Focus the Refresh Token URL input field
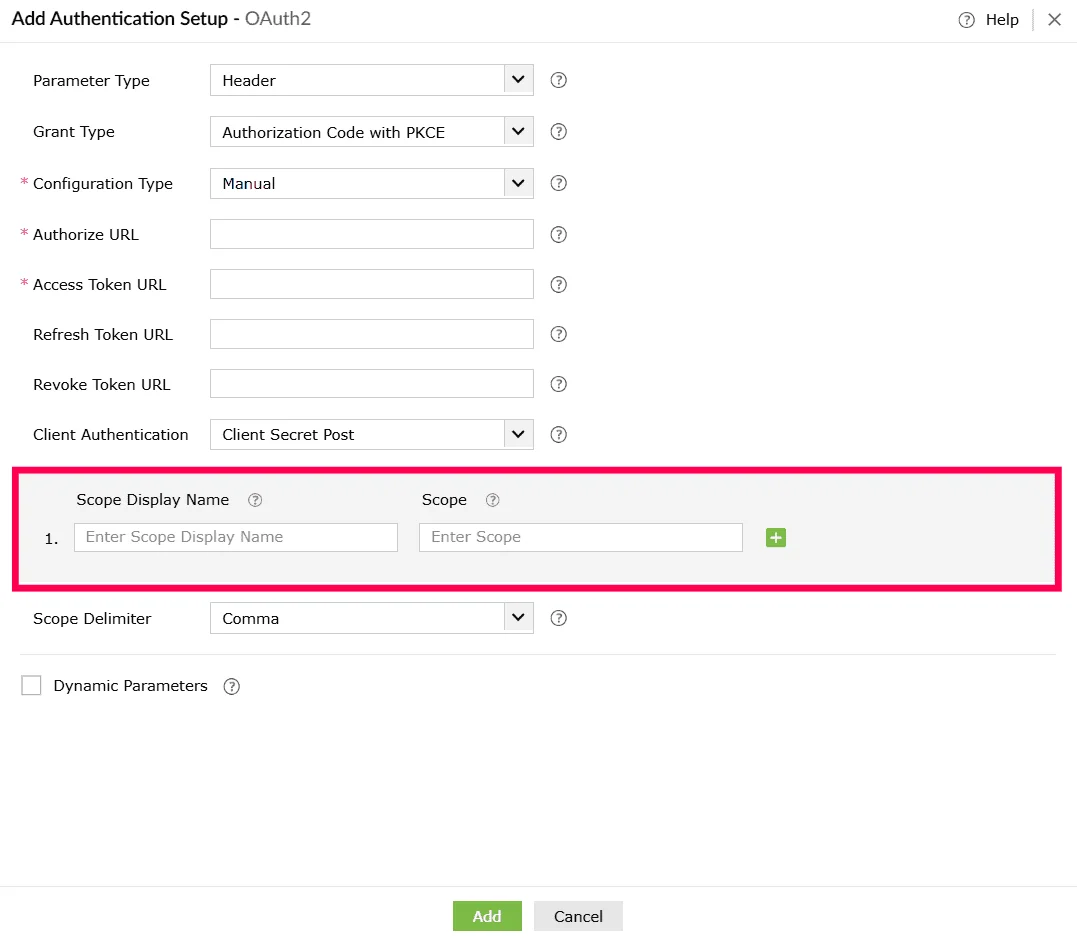Image resolution: width=1077 pixels, height=942 pixels. pos(372,334)
